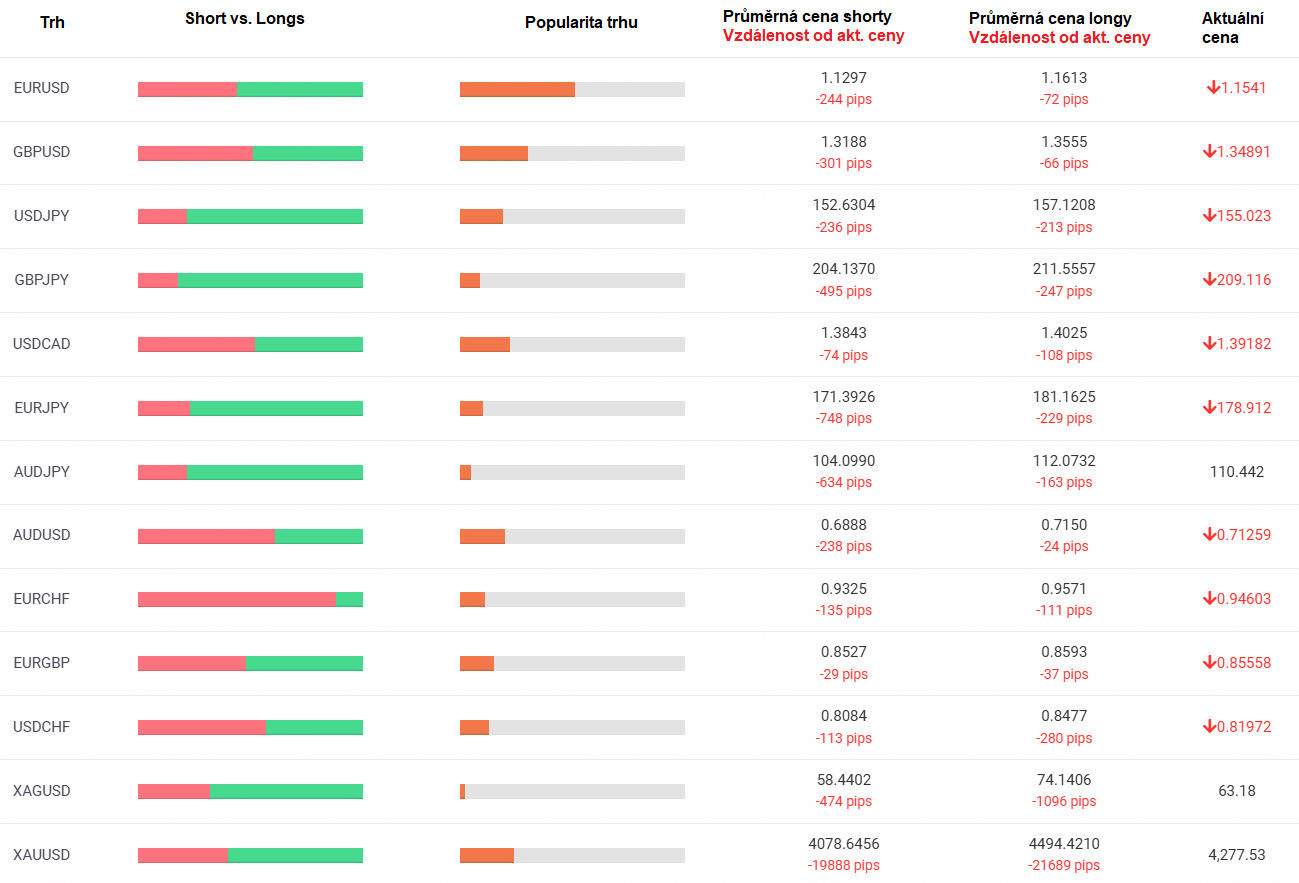Click the Short vs. Longs column header
Screen dimensions: 1299x883
(x=245, y=19)
